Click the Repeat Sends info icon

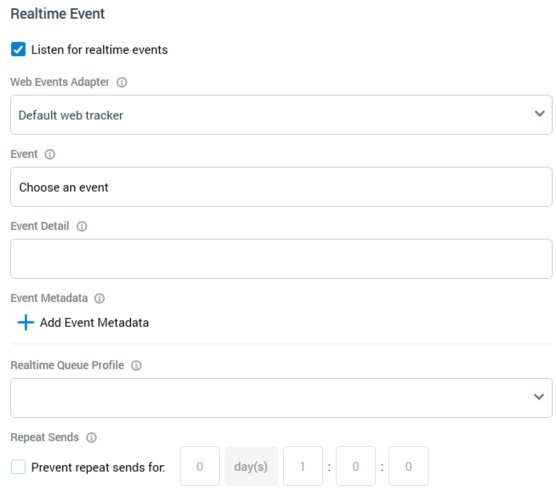tap(91, 437)
